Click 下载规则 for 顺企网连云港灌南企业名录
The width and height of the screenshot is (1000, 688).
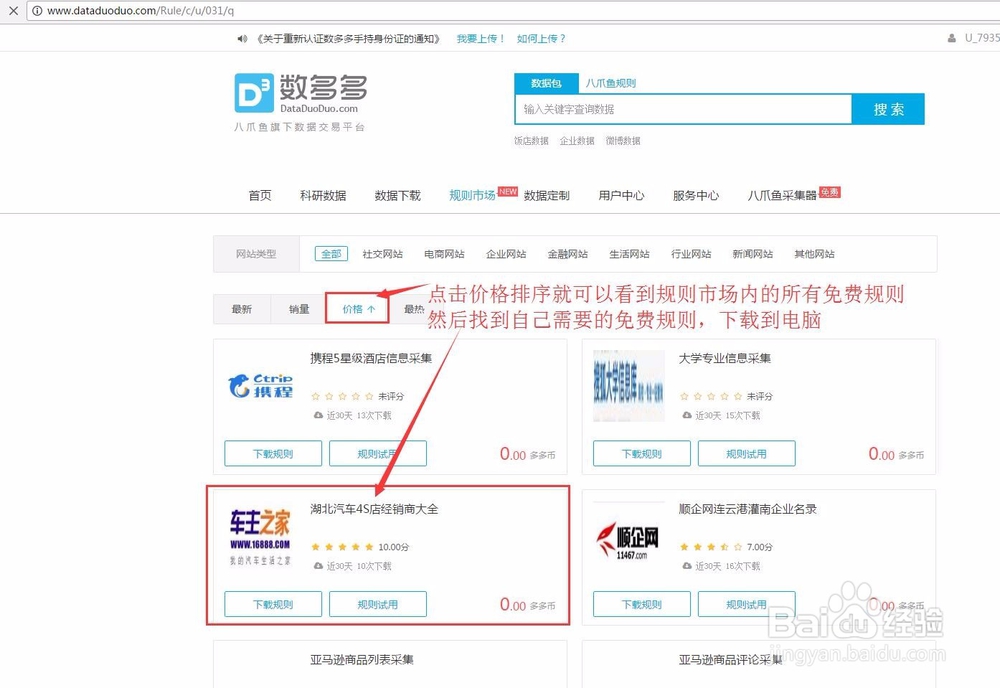click(x=642, y=604)
